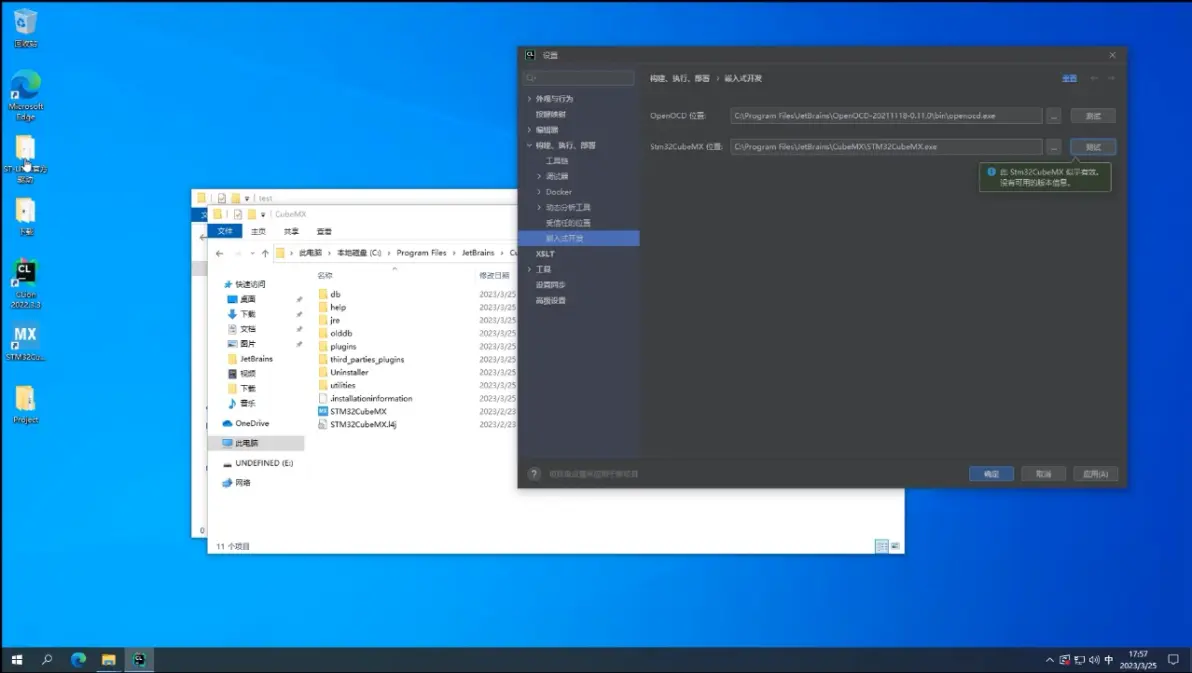Open the Recycle Bin desktop icon

tap(25, 27)
